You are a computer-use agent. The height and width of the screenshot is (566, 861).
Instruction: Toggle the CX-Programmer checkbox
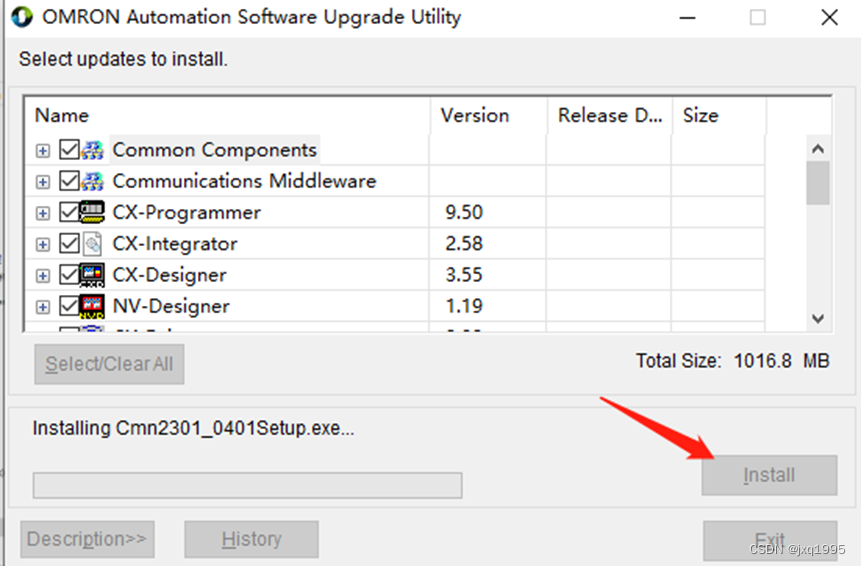69,212
